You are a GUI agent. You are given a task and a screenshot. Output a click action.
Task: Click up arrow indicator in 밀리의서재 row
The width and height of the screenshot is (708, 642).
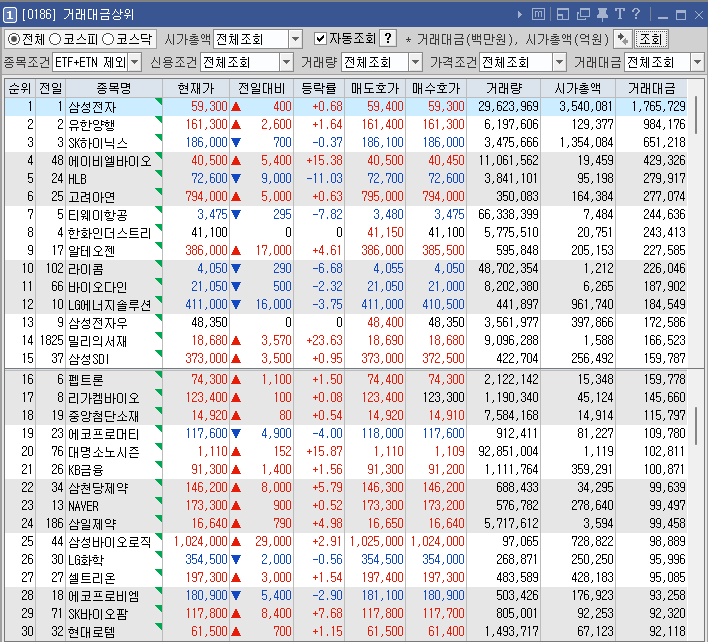point(236,341)
